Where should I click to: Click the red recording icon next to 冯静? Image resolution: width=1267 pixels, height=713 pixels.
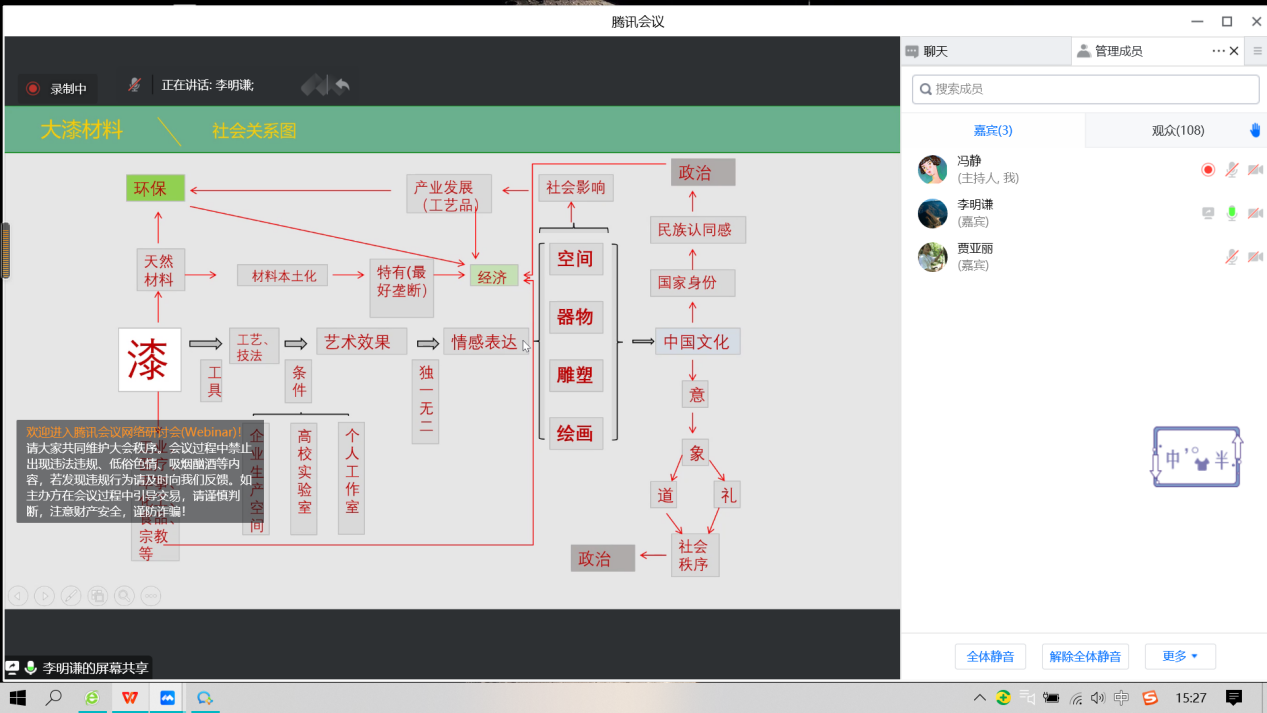coord(1208,170)
